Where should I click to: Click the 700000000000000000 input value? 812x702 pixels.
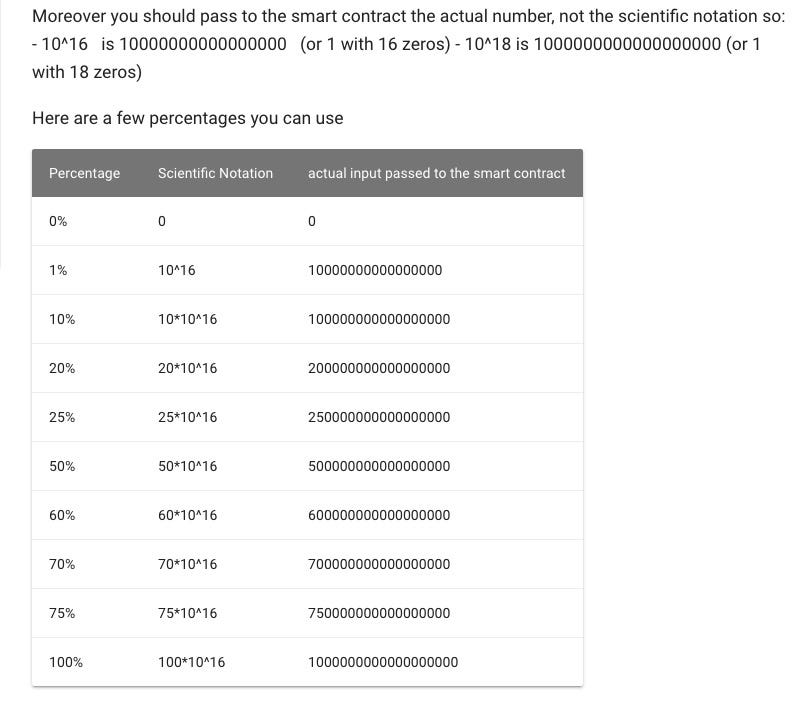[x=379, y=564]
